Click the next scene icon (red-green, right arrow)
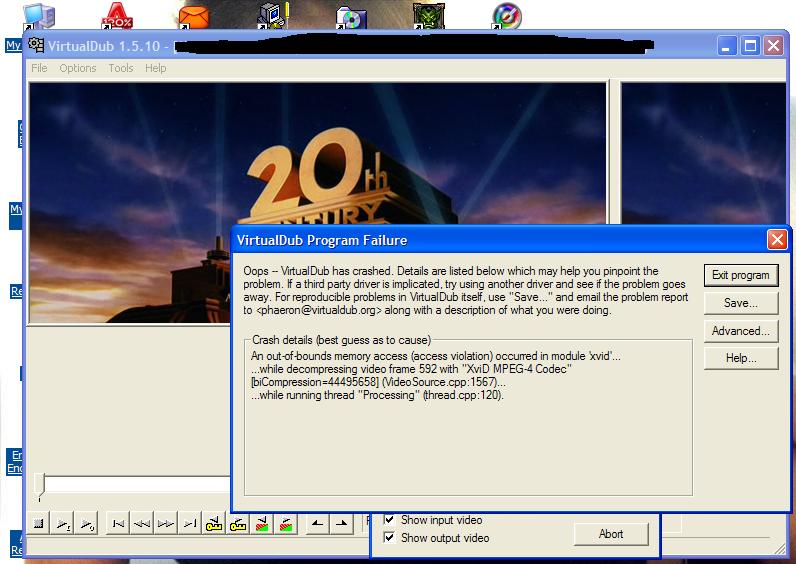 (286, 523)
